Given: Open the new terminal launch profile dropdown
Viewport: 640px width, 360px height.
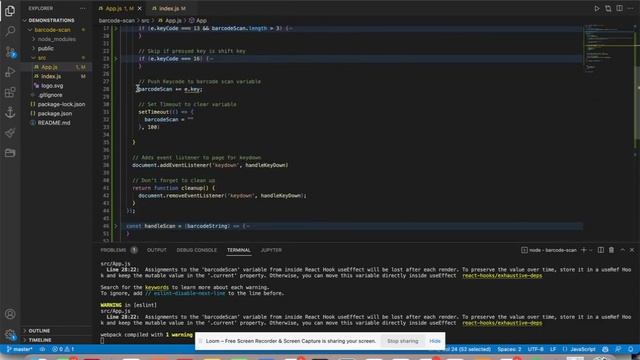Looking at the screenshot, I should (x=591, y=250).
